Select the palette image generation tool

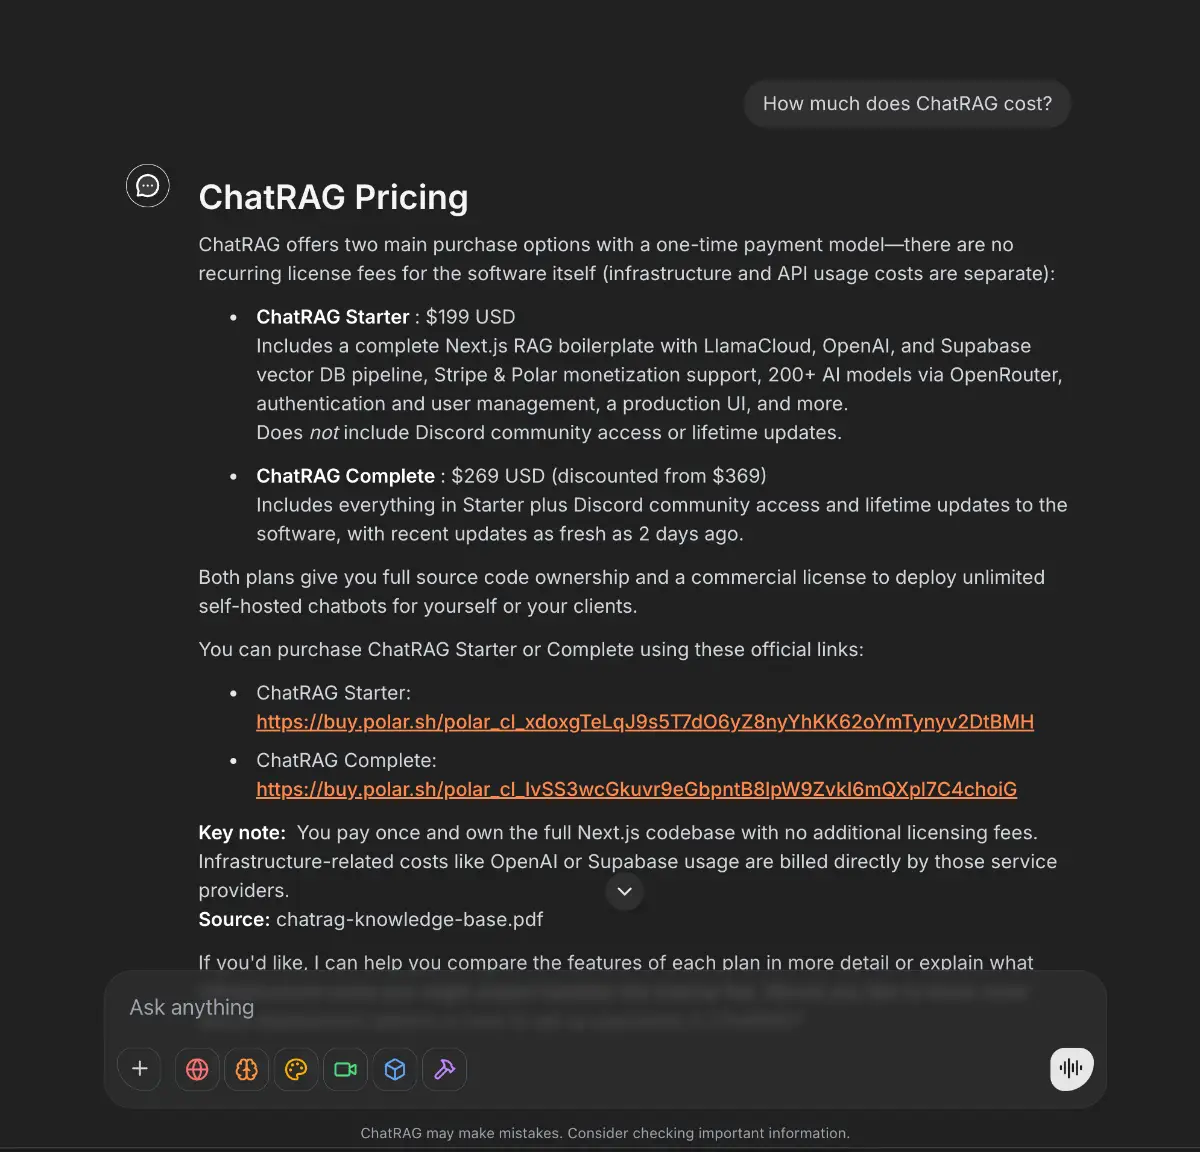coord(296,1069)
